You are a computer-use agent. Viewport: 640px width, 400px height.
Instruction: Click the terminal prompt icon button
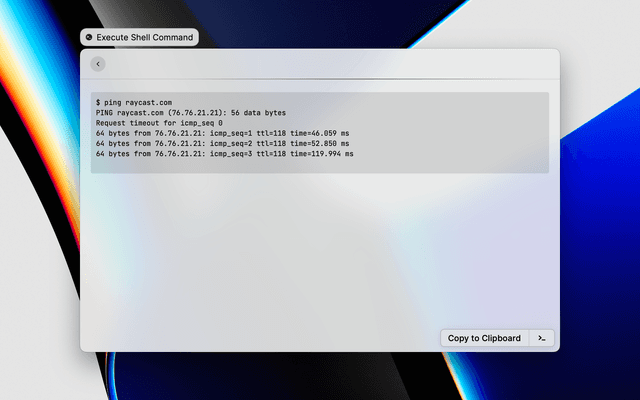click(x=541, y=338)
